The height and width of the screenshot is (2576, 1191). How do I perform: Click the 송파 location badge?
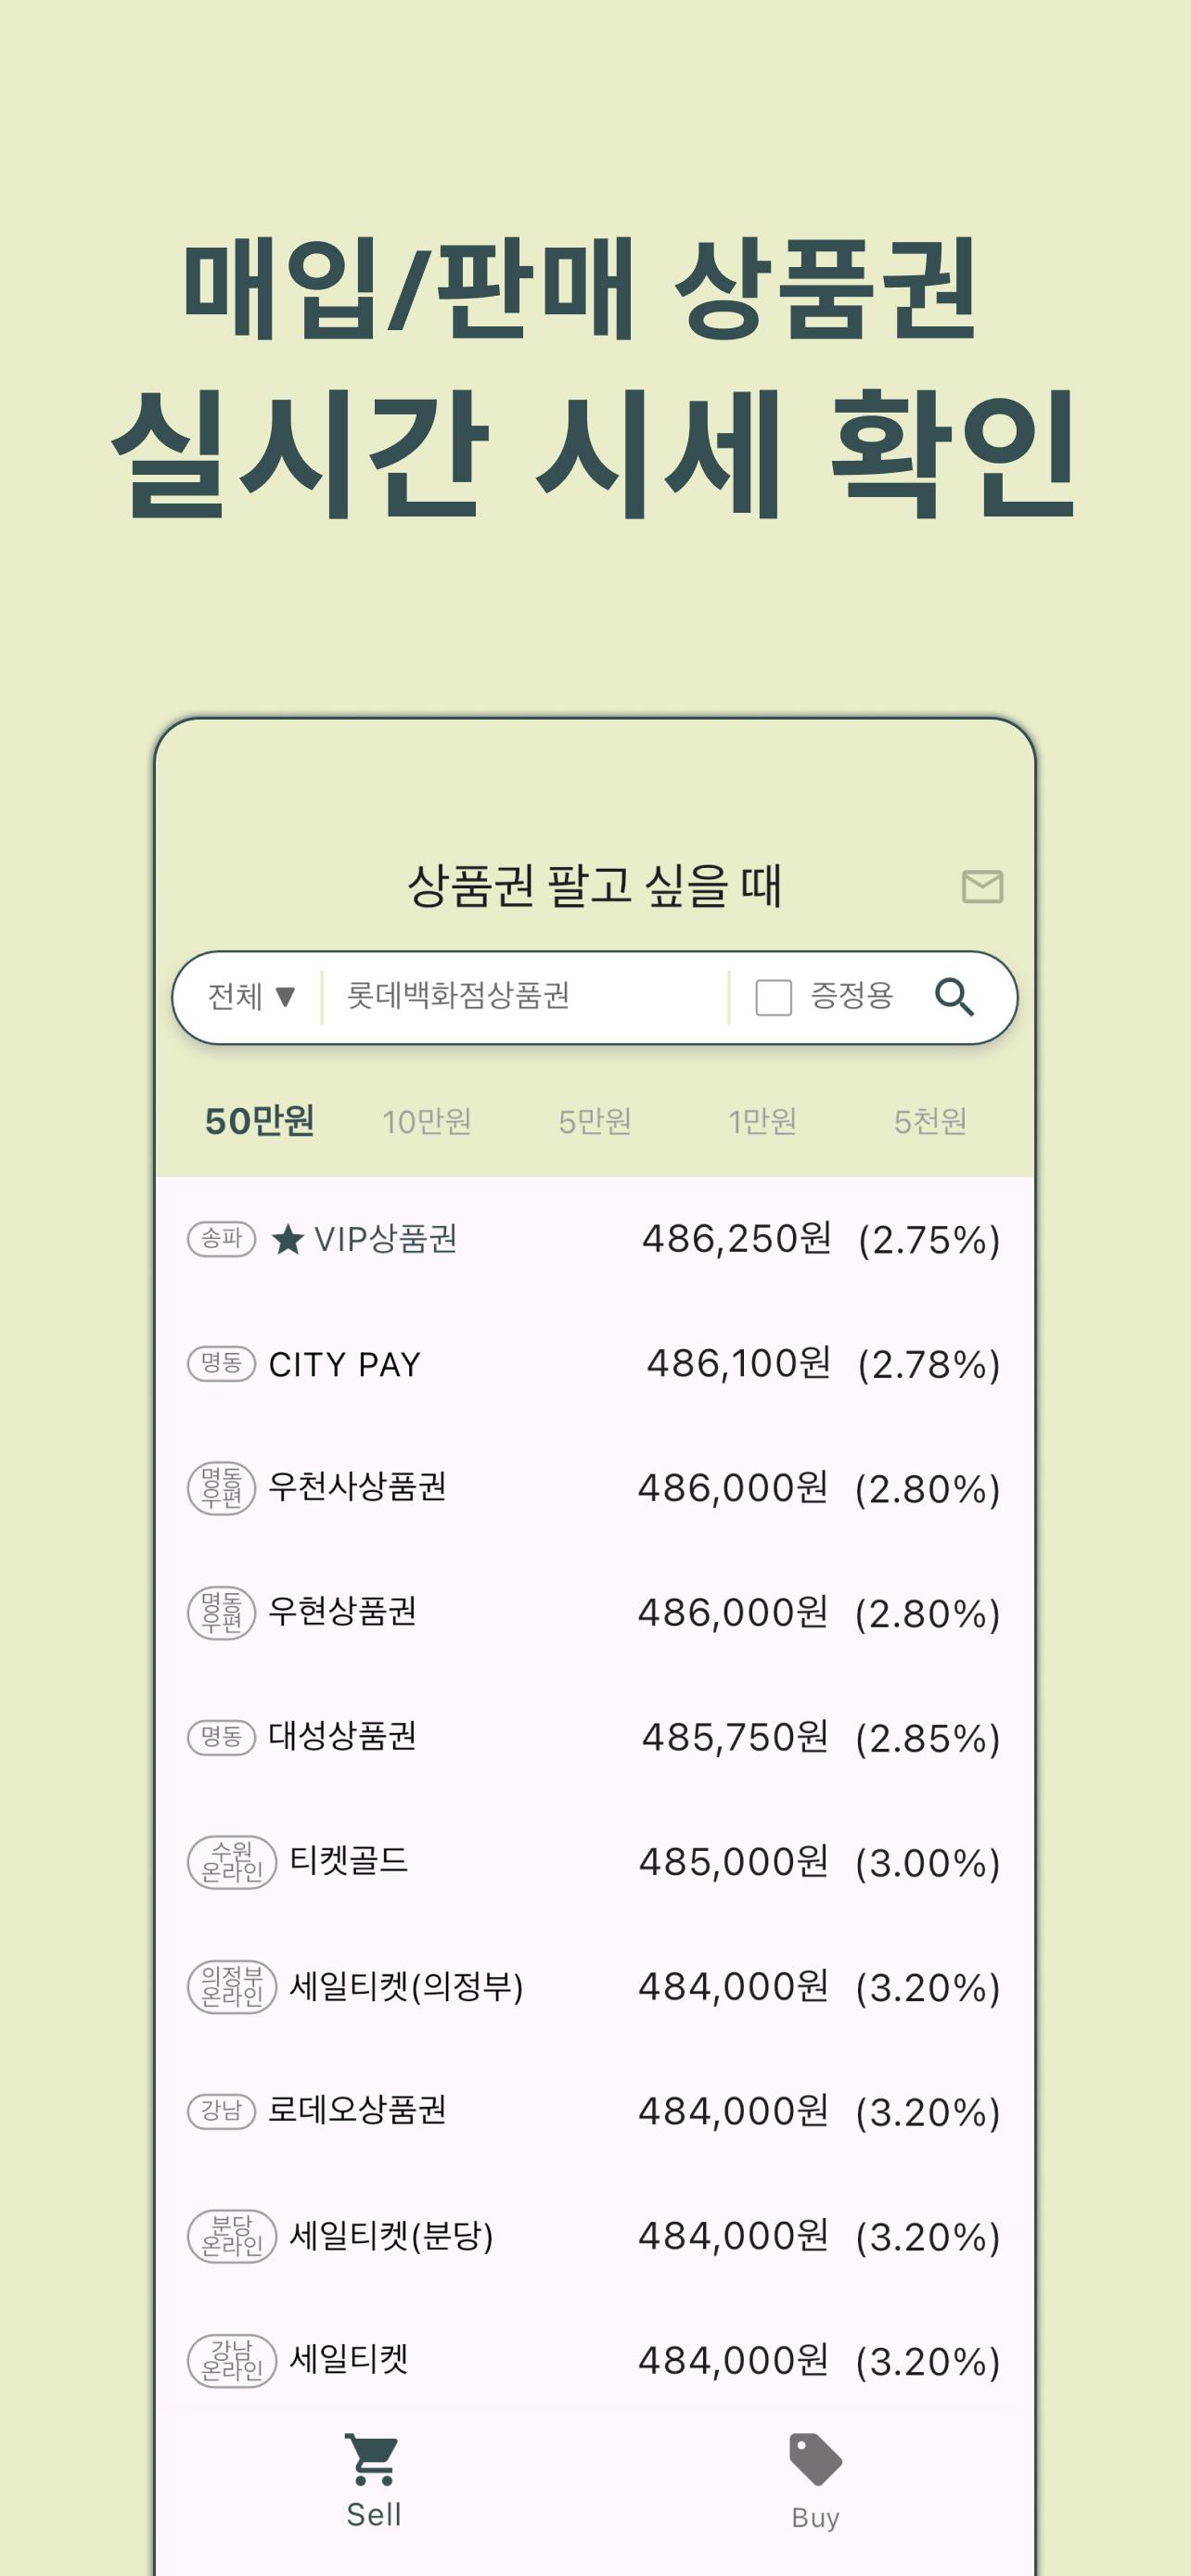222,1240
